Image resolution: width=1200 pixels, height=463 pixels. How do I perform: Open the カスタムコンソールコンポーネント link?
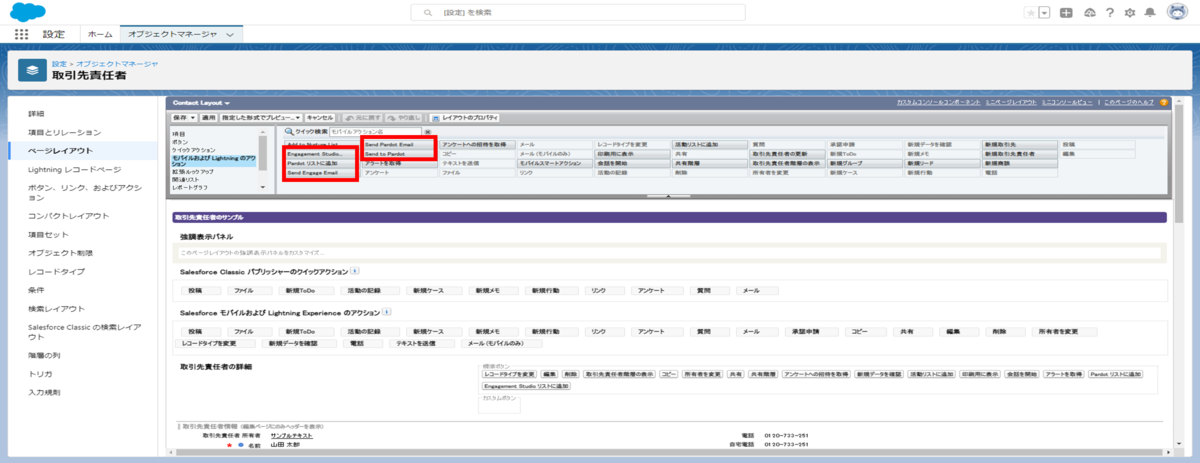[x=939, y=103]
